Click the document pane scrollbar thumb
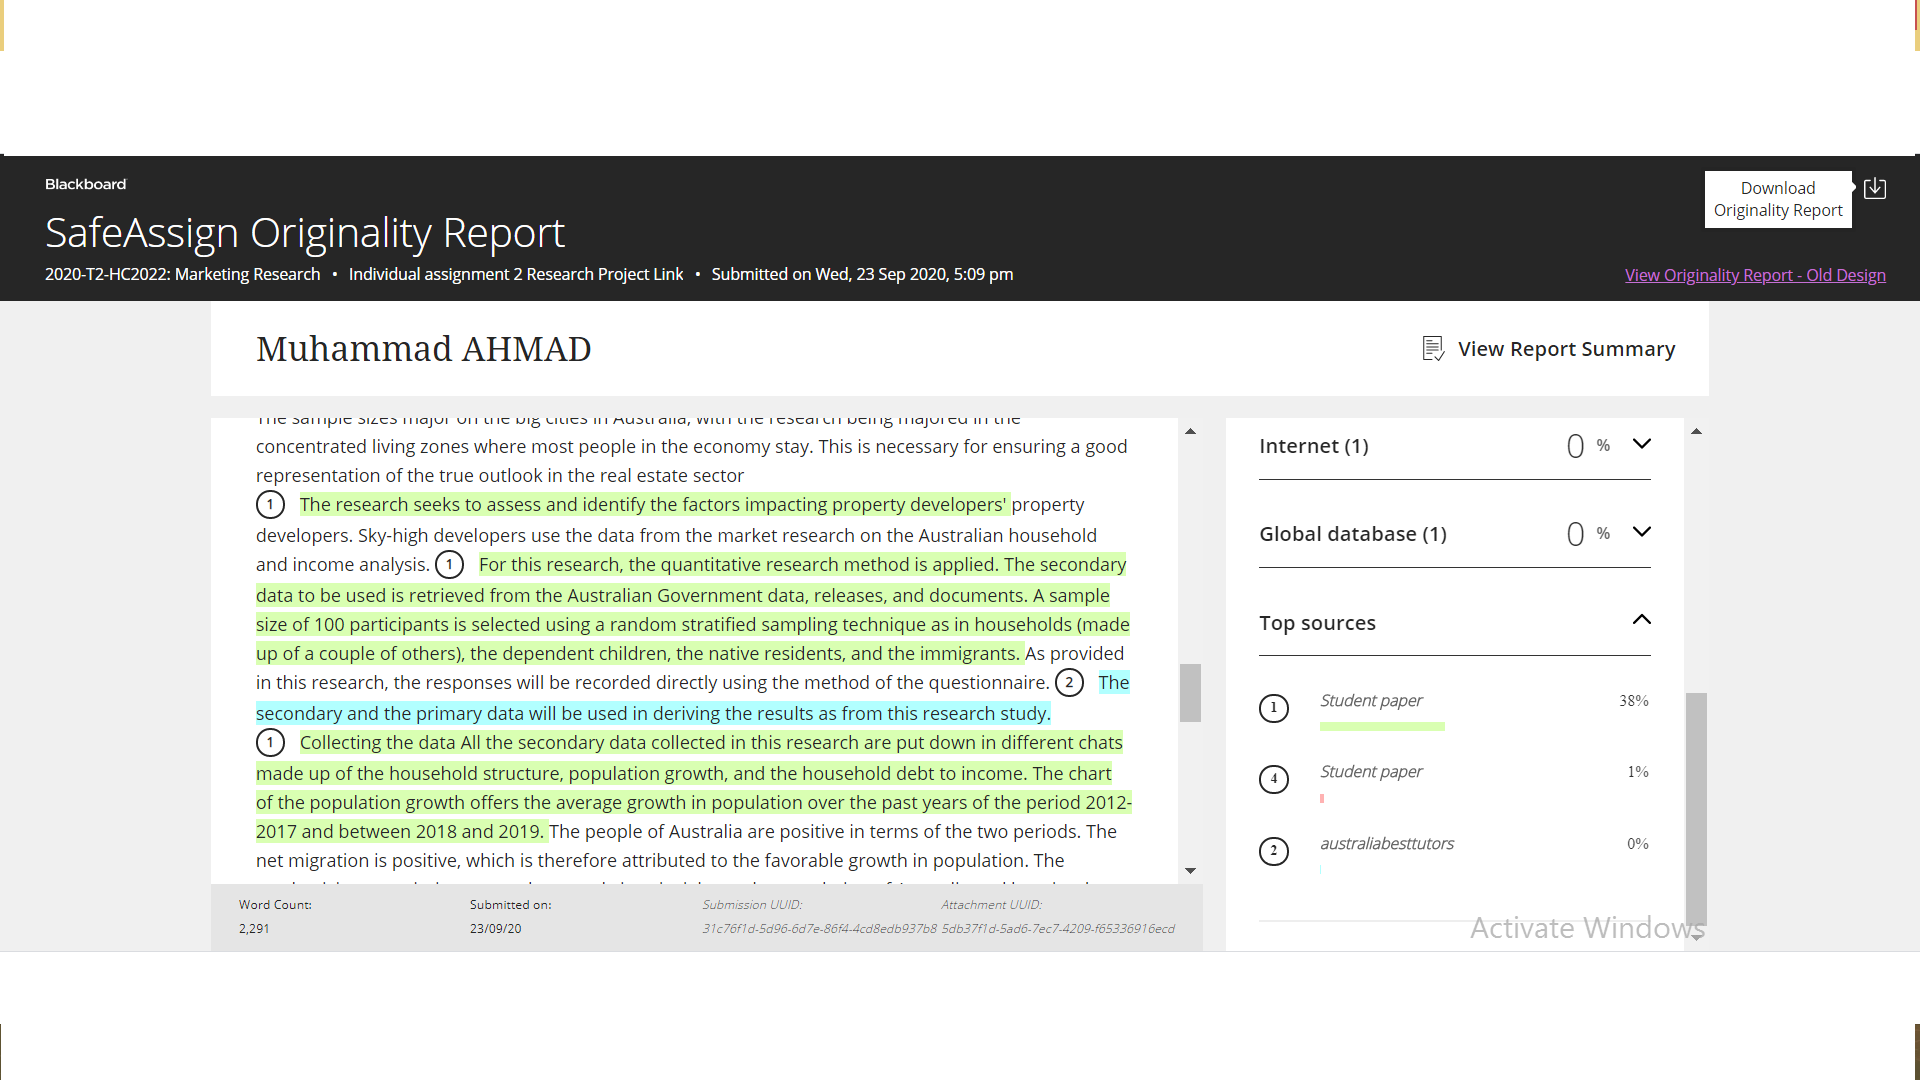 click(1190, 693)
